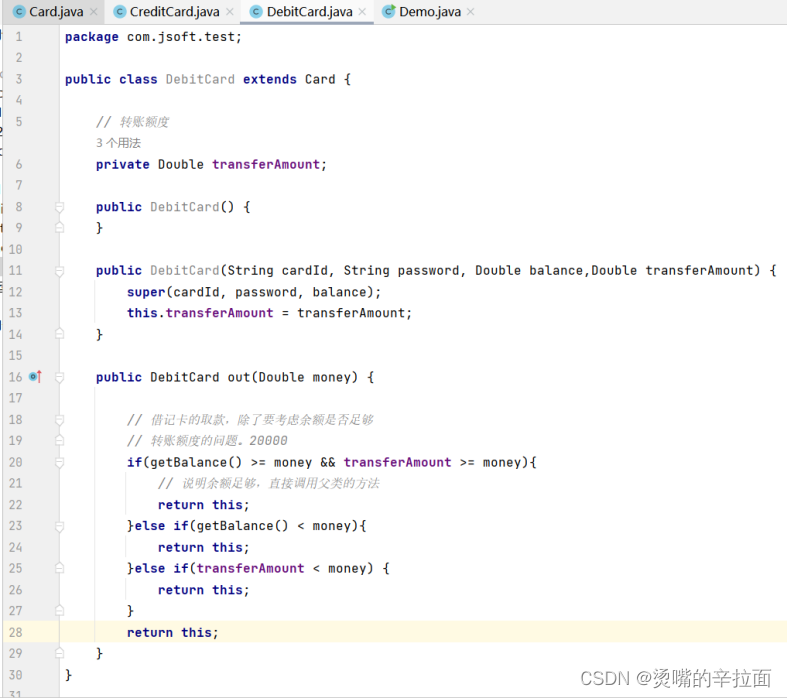Close the CreditCard.java tab
This screenshot has width=787, height=698.
click(230, 12)
